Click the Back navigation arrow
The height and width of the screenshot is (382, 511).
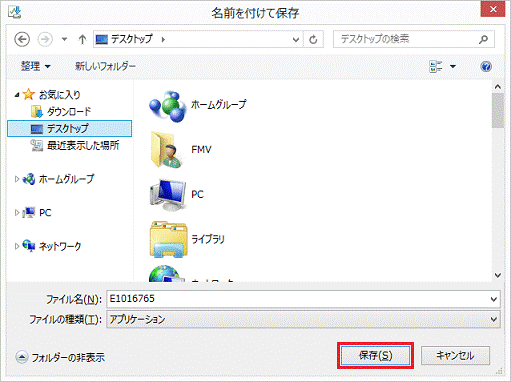pyautogui.click(x=22, y=39)
